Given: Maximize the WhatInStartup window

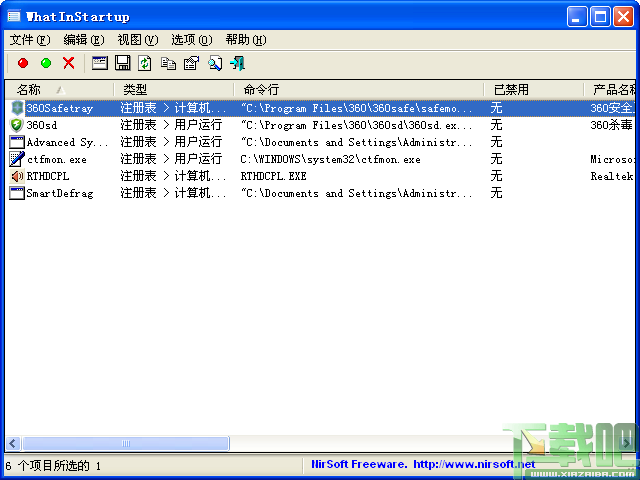Looking at the screenshot, I should point(600,17).
